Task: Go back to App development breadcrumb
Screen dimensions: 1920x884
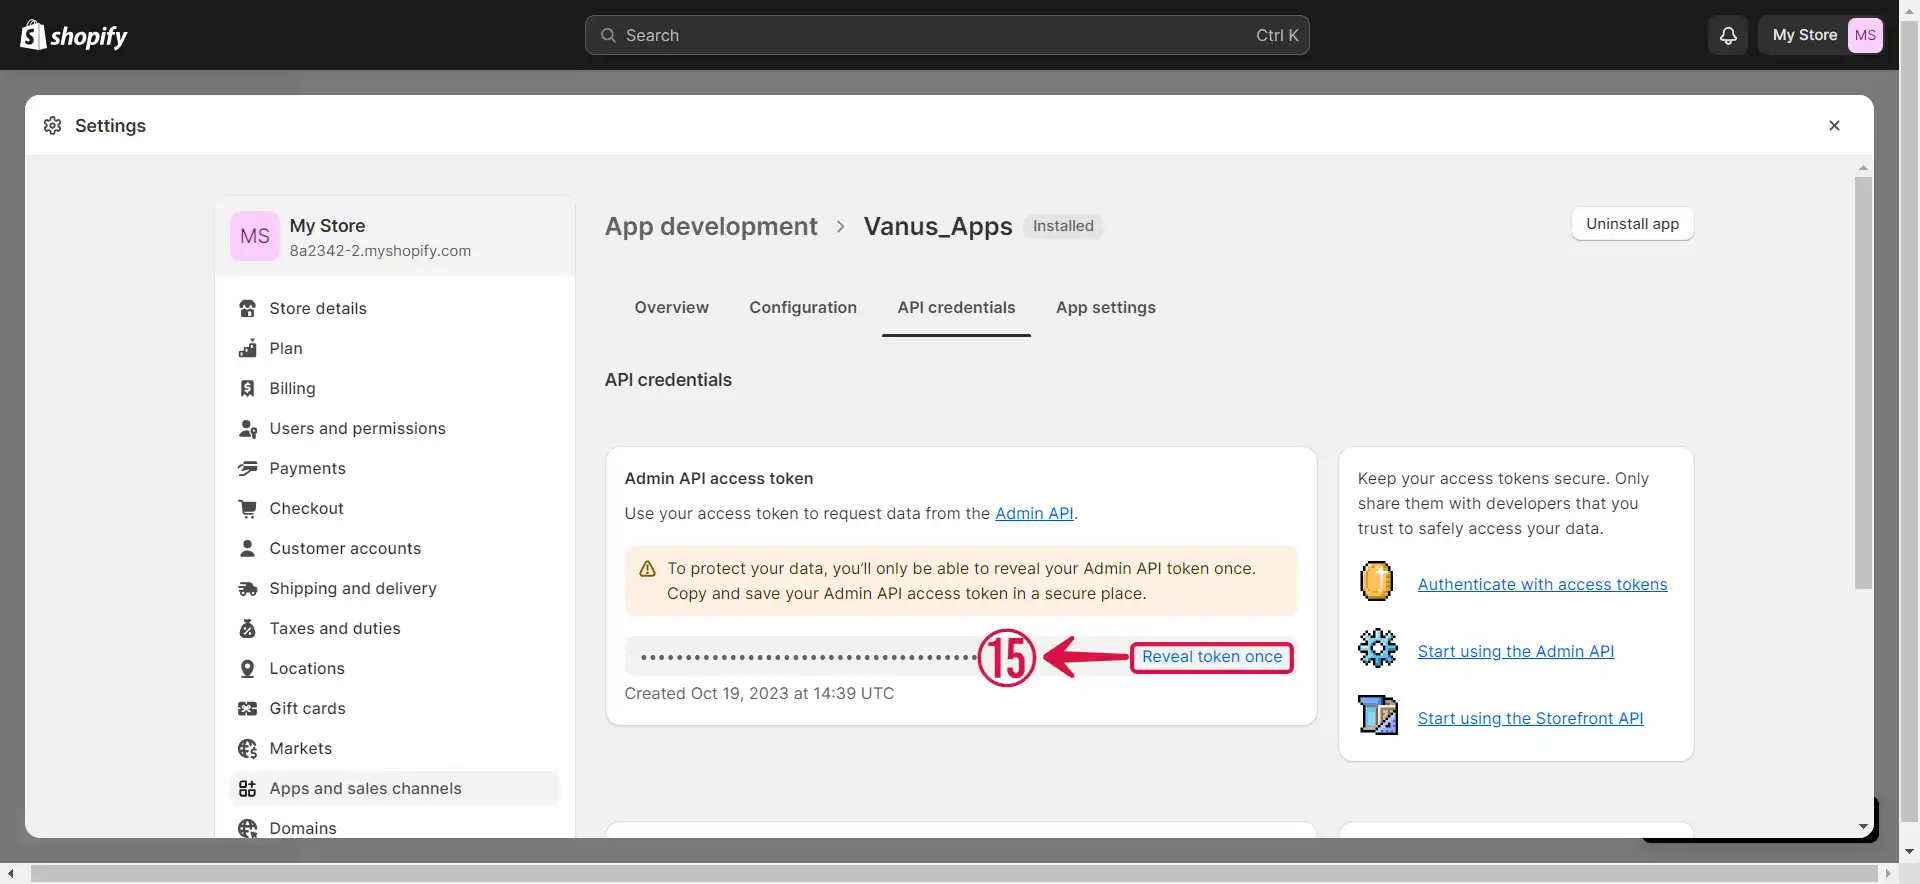Action: pos(711,226)
